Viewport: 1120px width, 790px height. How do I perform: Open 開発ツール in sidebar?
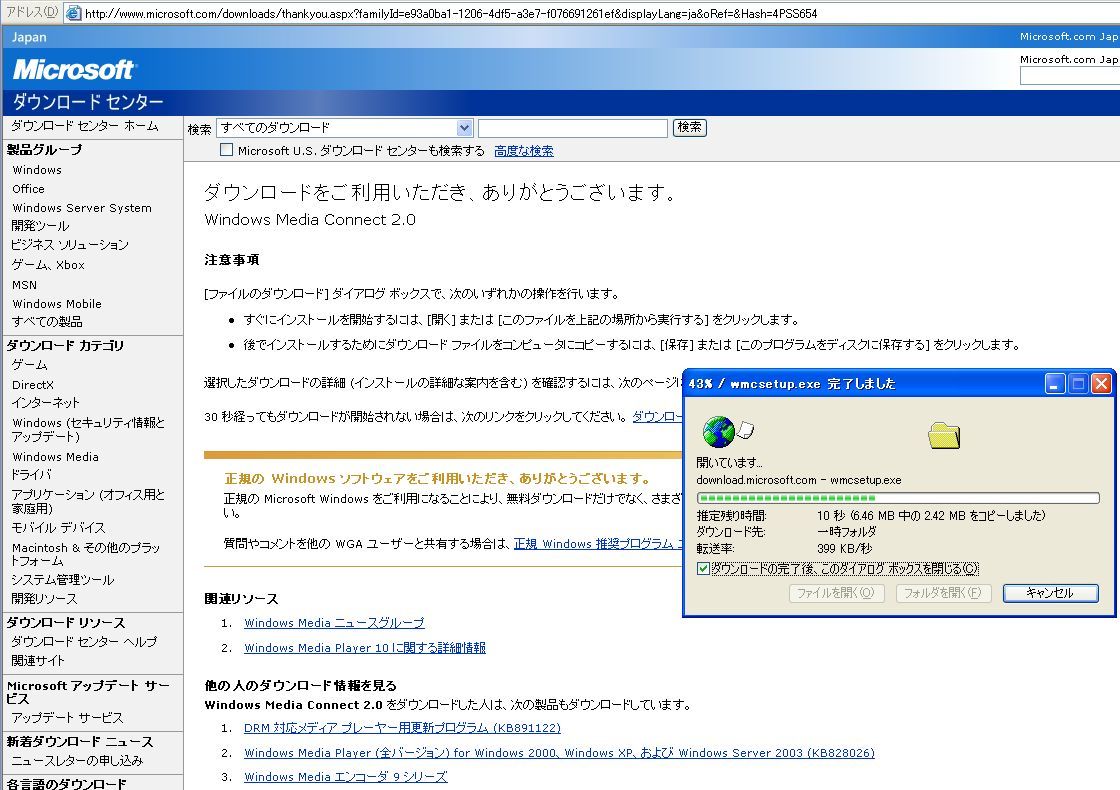[41, 226]
